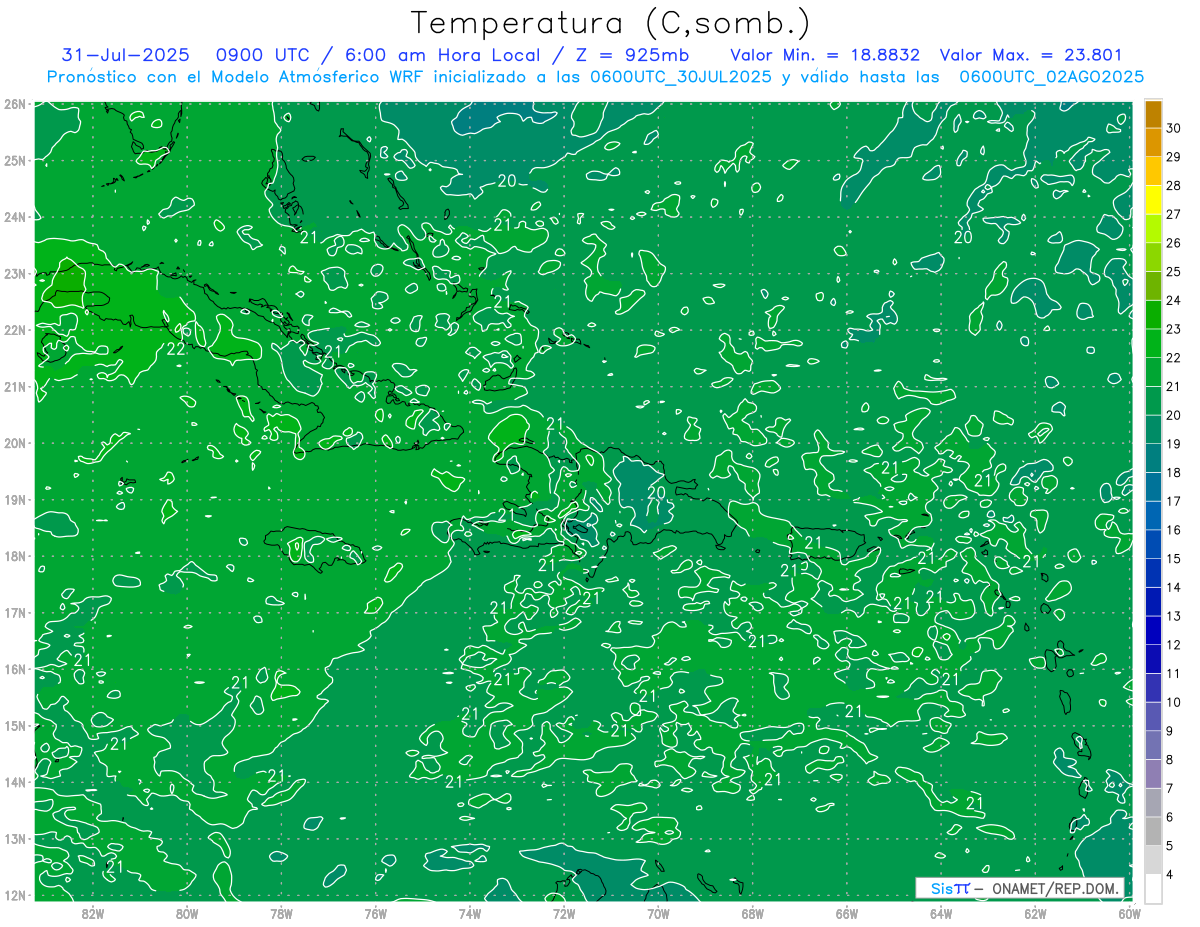Click the "16N" latitude axis label
The width and height of the screenshot is (1200, 927).
pos(14,669)
